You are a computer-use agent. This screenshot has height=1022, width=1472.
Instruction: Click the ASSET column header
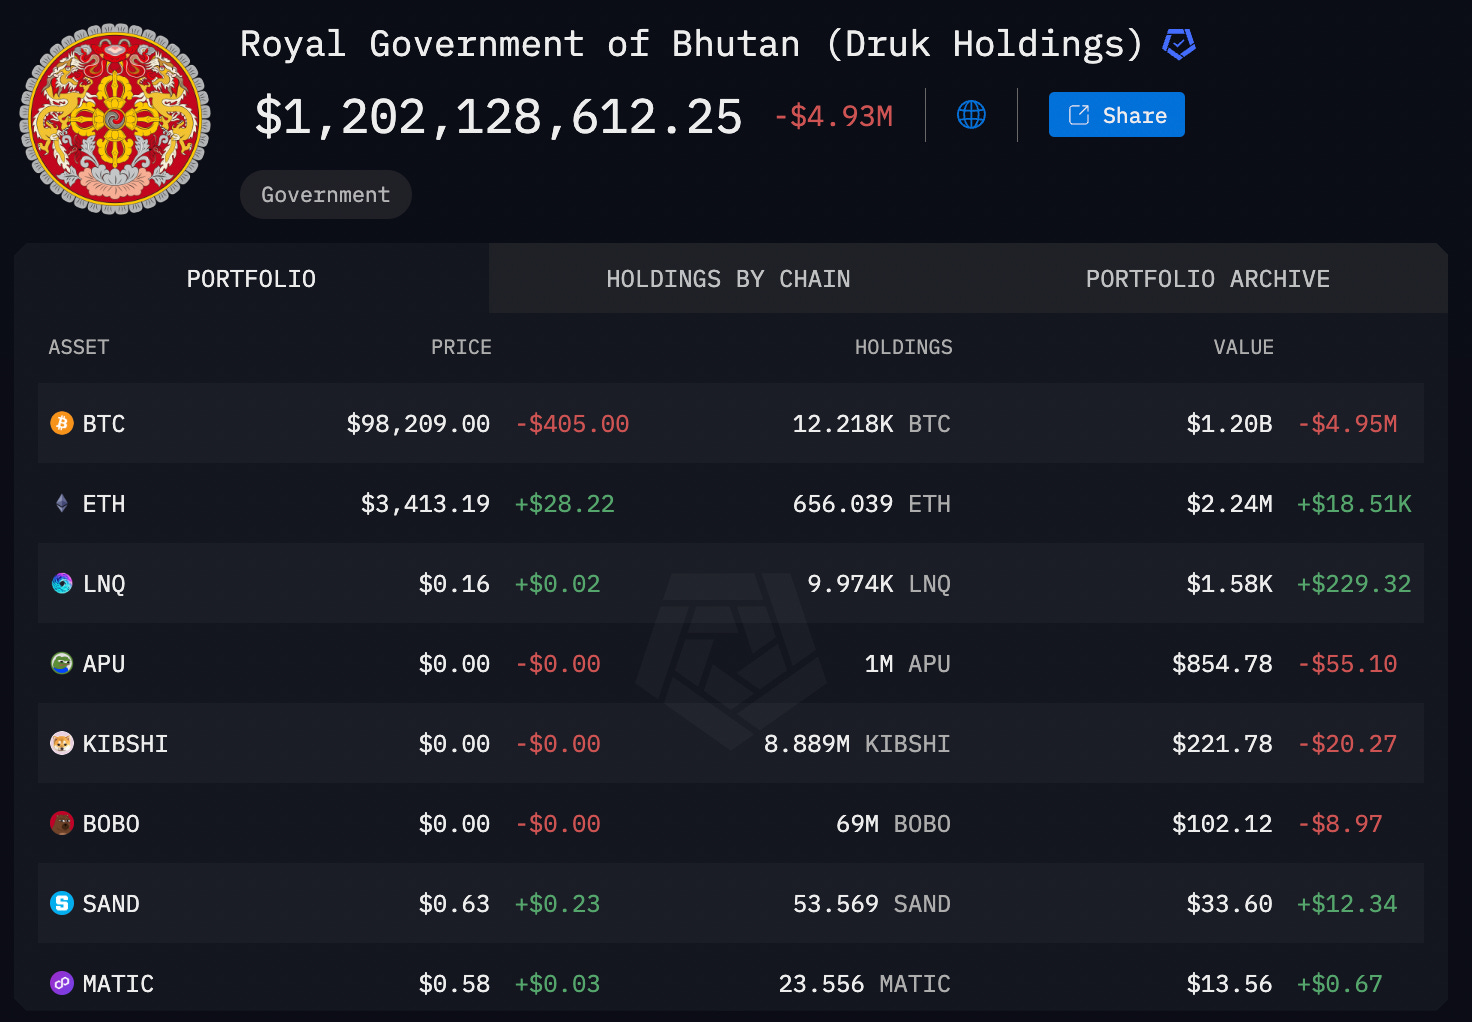pyautogui.click(x=79, y=347)
